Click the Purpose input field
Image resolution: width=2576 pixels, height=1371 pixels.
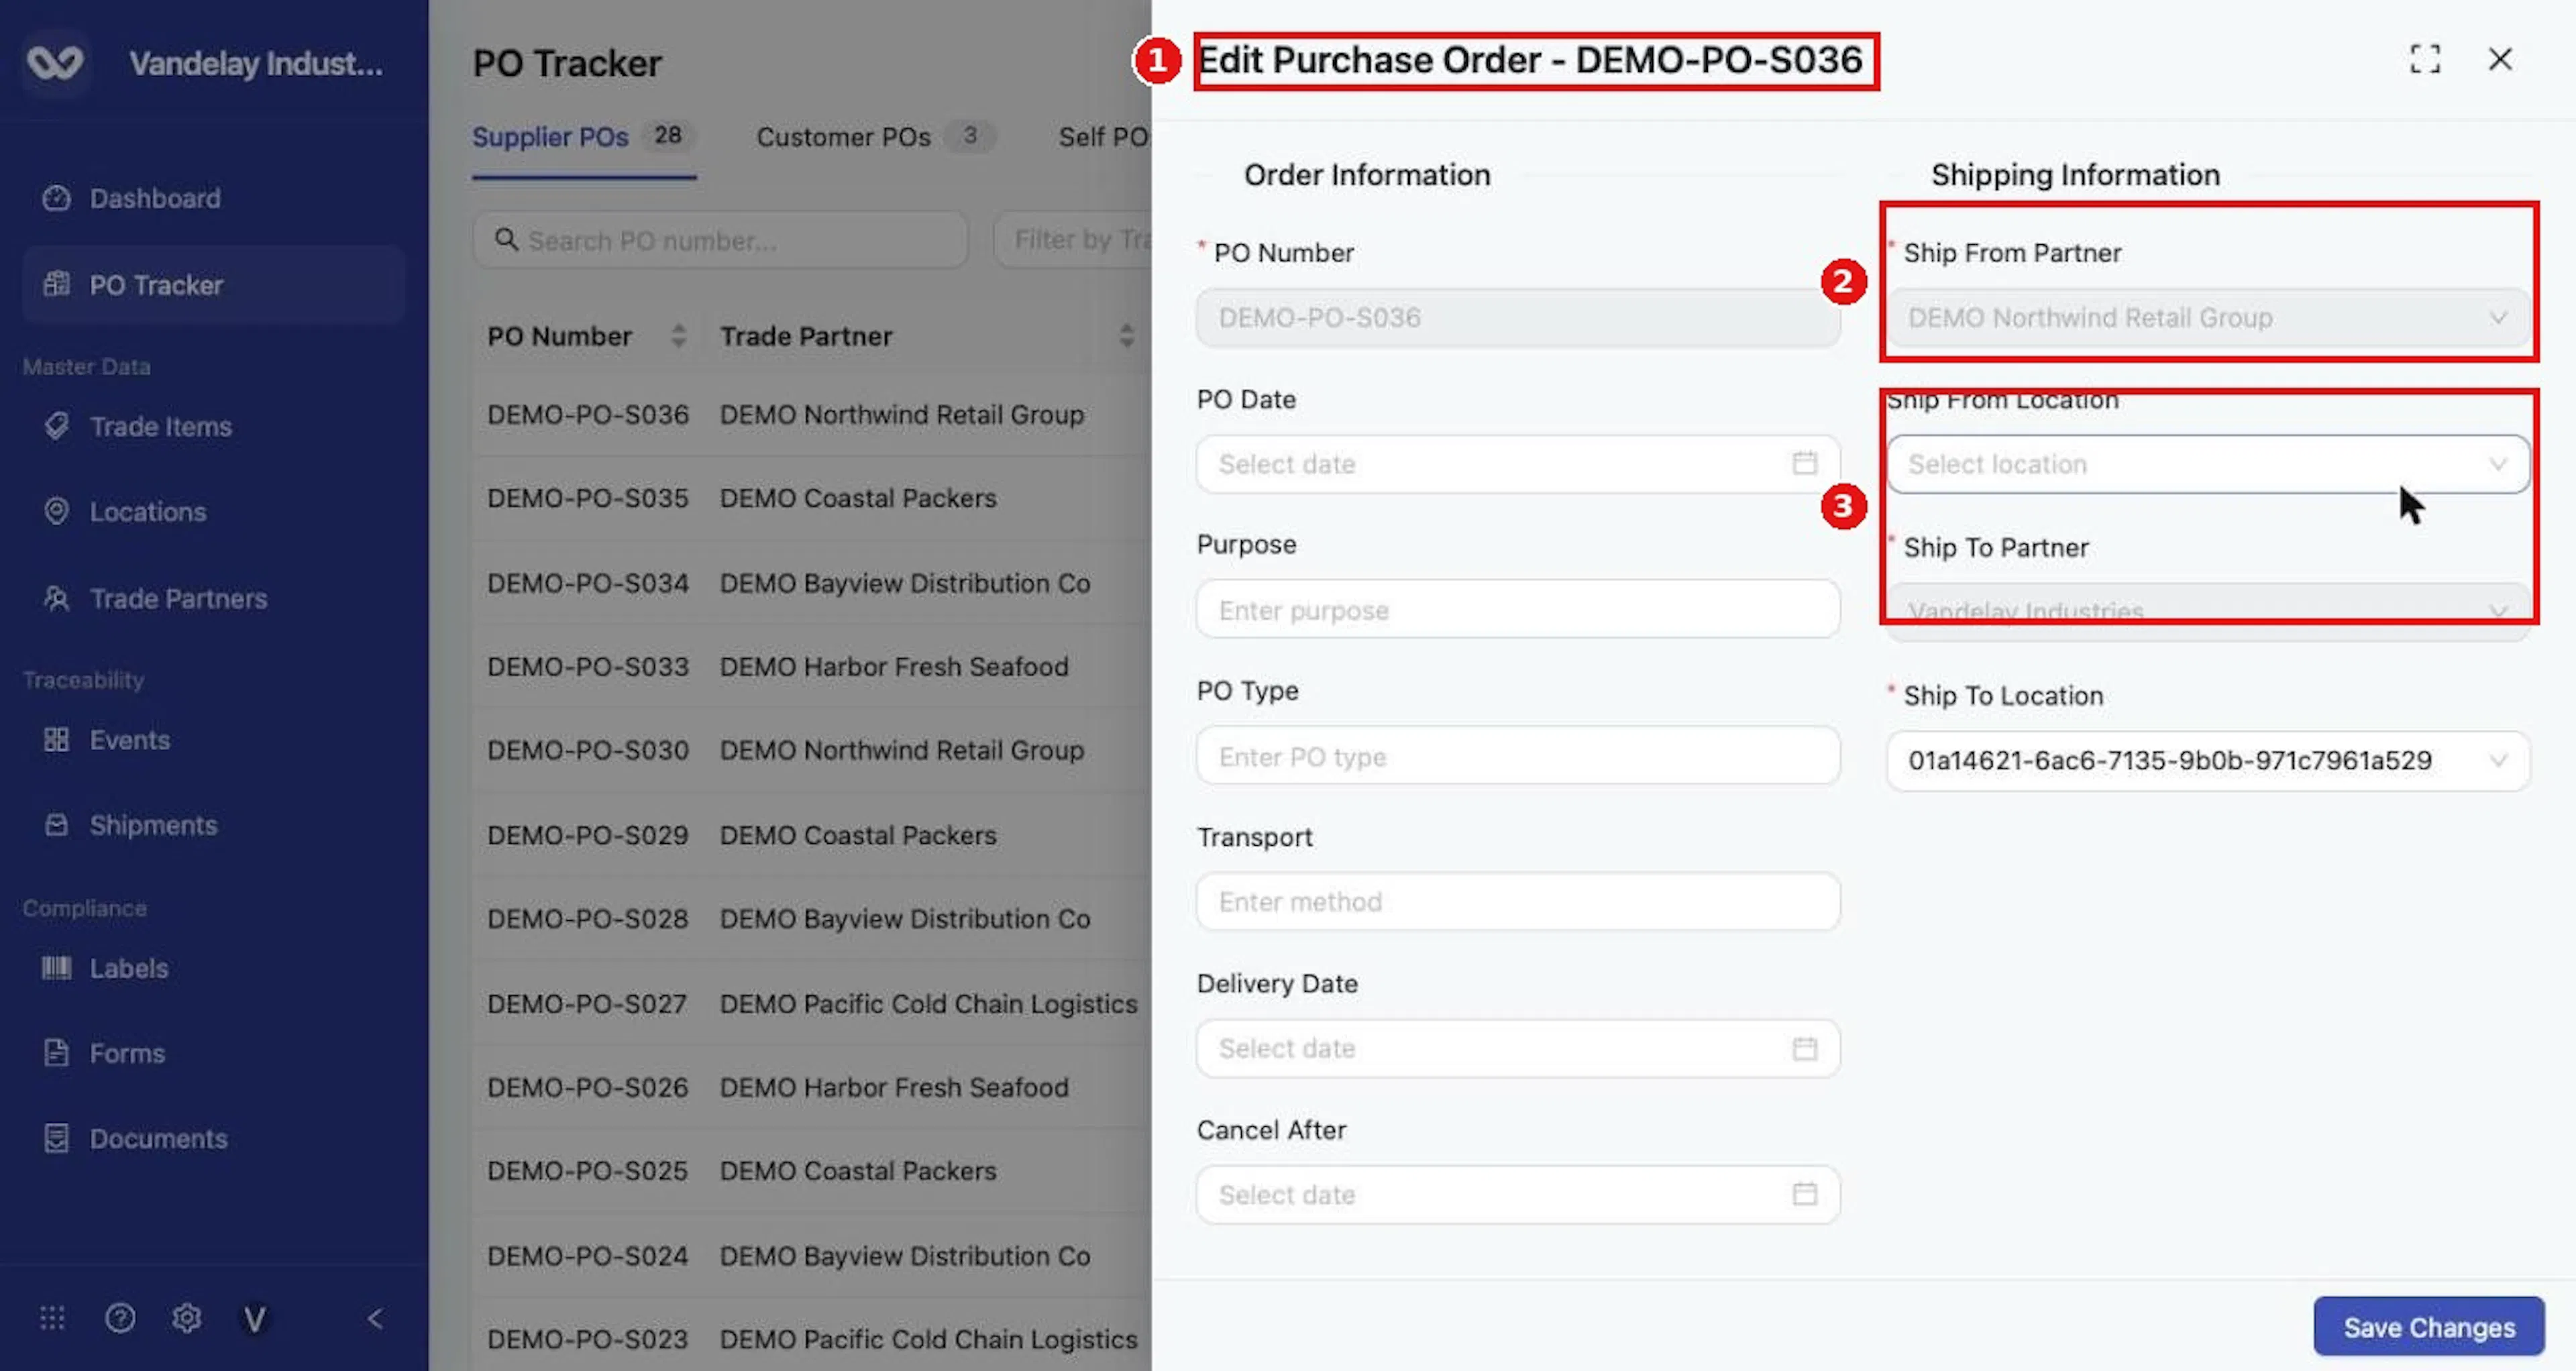1517,610
